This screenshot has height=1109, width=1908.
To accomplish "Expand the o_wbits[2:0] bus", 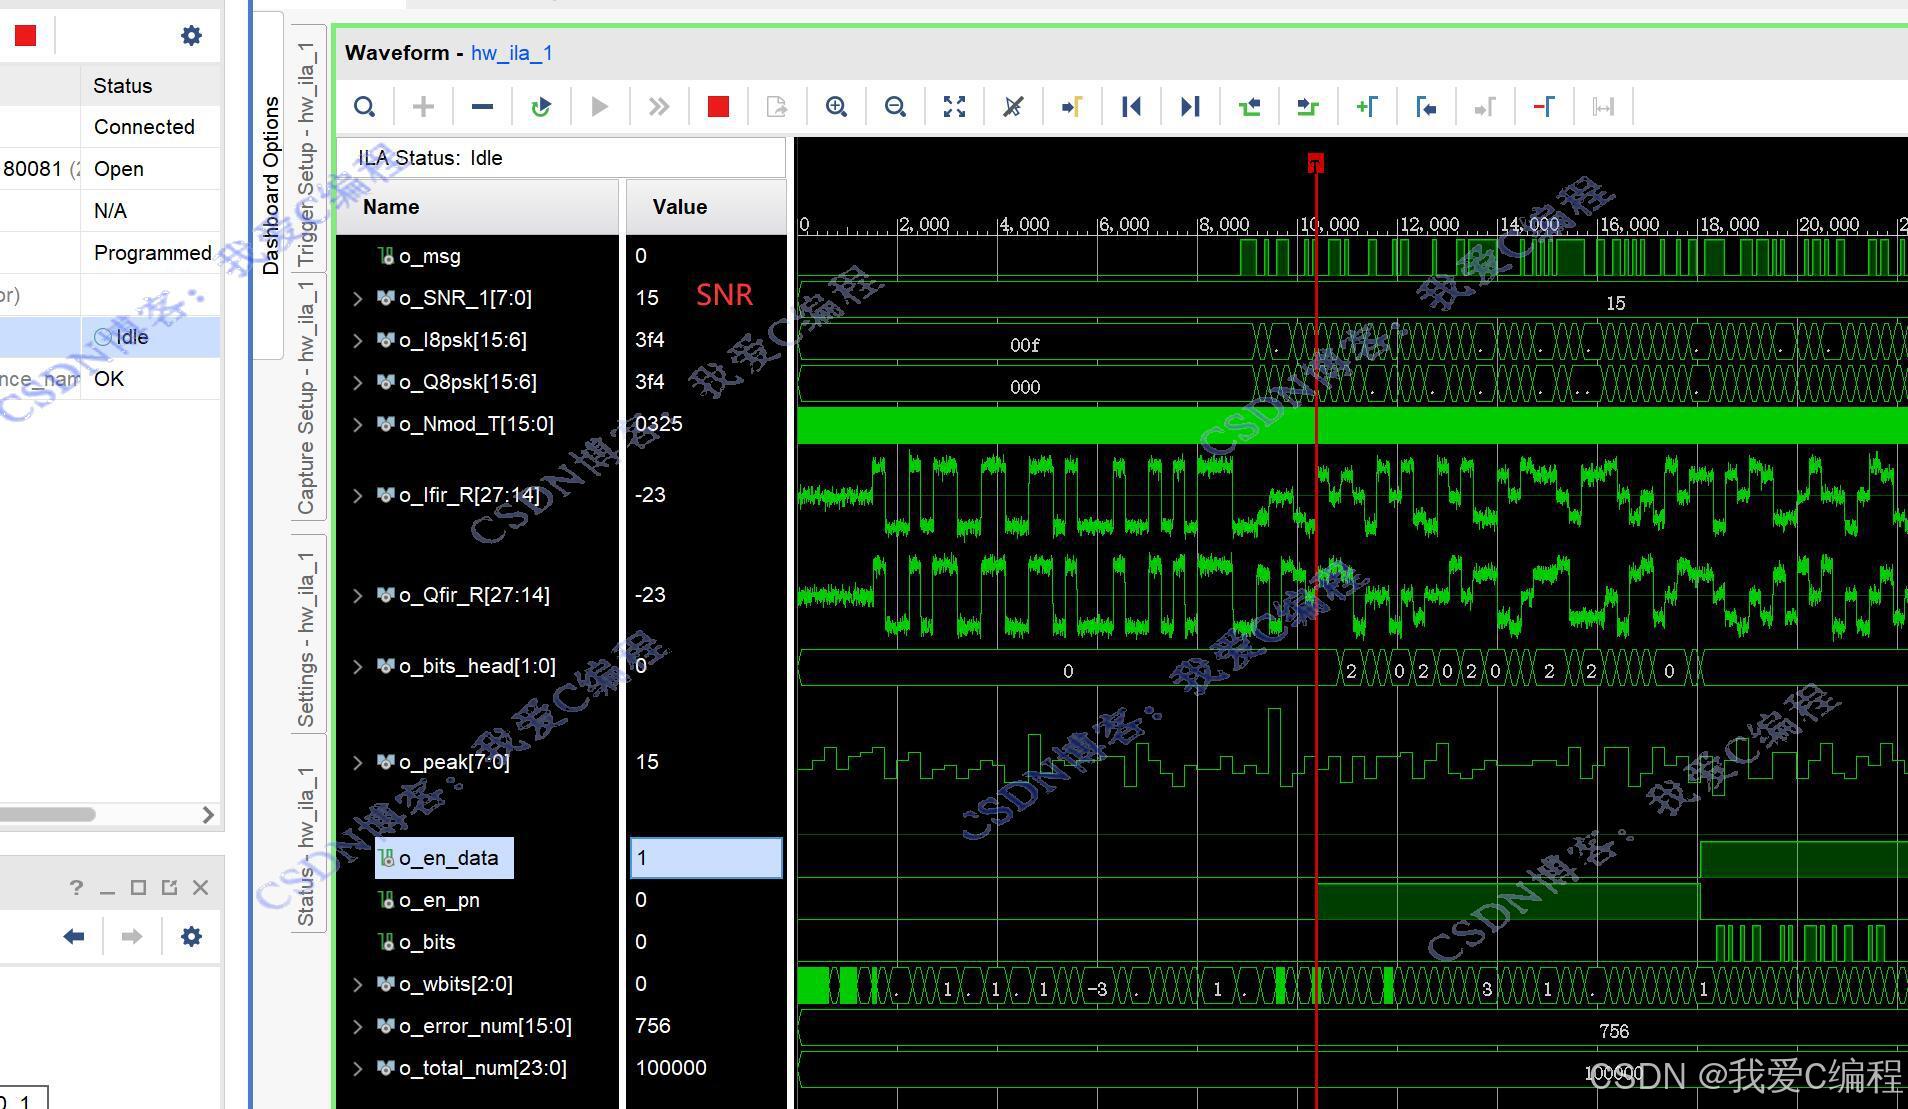I will coord(357,984).
